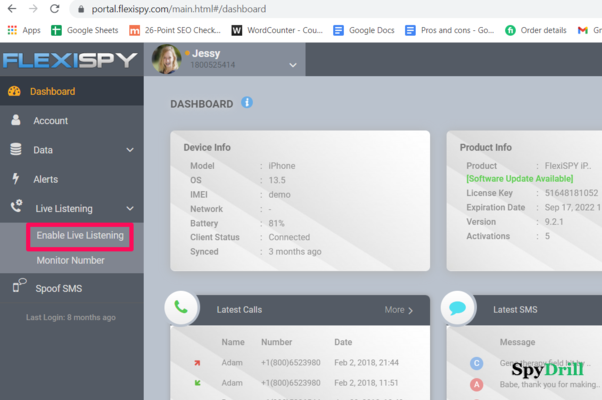Viewport: 602px width, 400px height.
Task: Click Jessy's profile avatar photo
Action: click(x=166, y=59)
